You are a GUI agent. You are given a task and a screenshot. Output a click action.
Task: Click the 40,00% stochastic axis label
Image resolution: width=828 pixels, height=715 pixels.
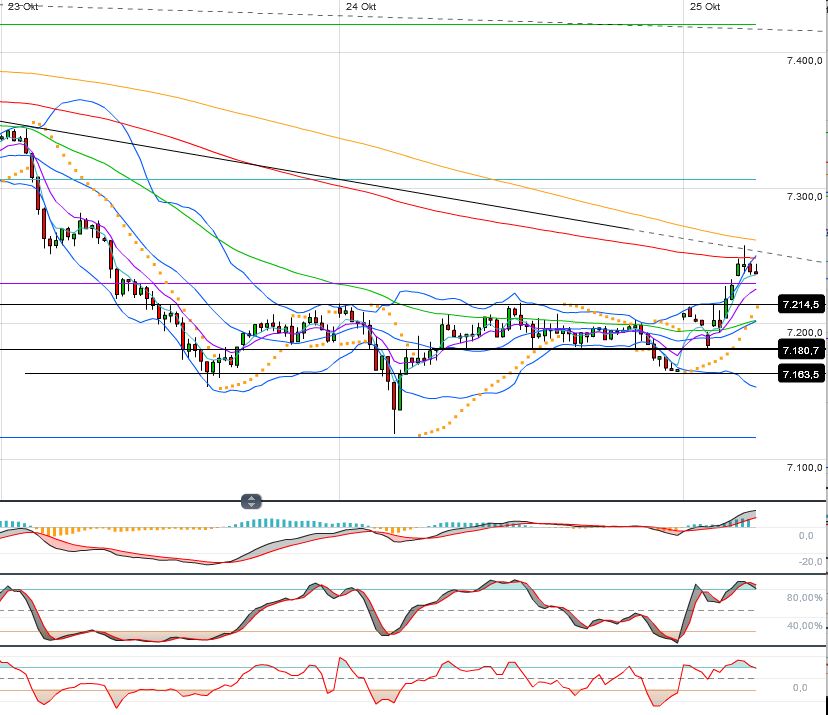(804, 626)
